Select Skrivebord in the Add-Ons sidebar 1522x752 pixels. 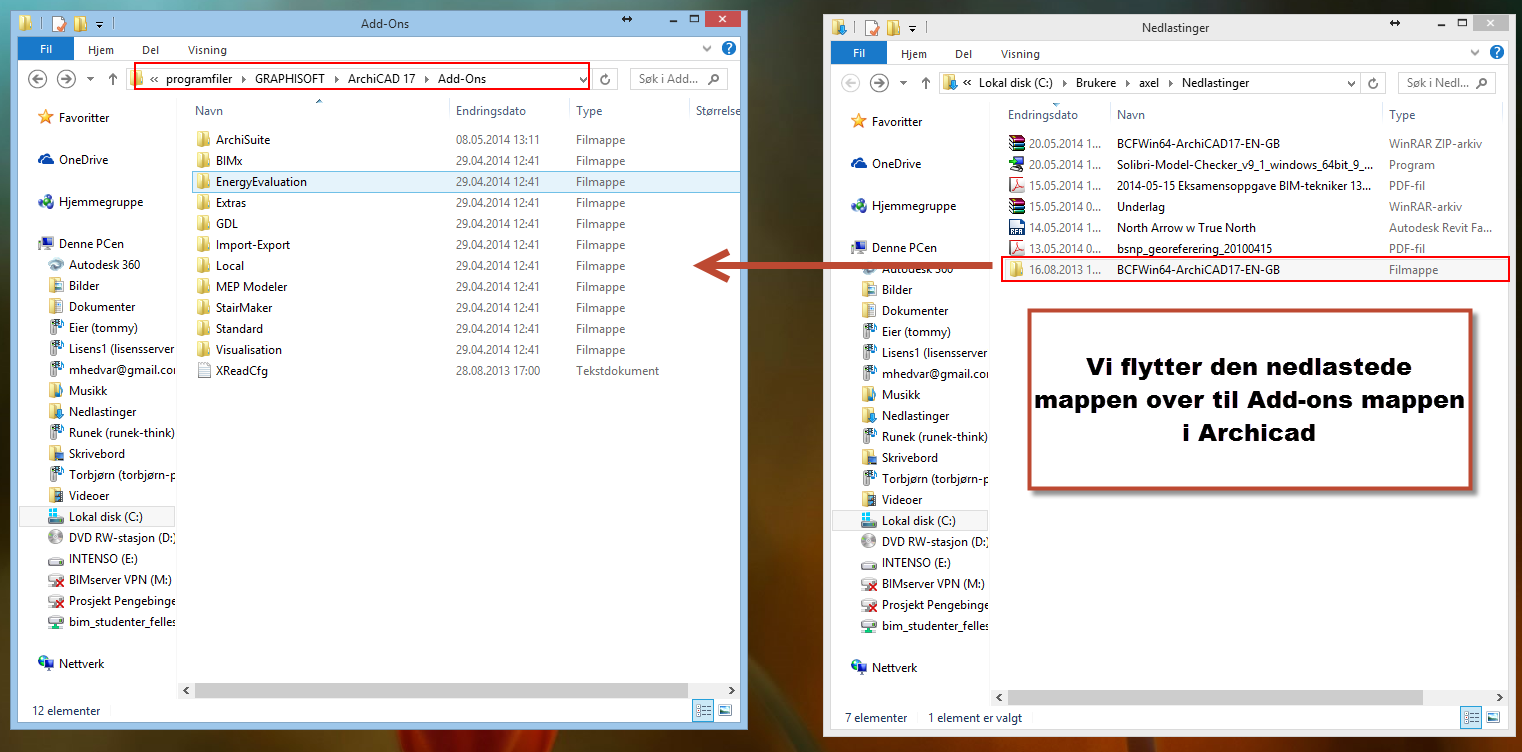click(97, 454)
